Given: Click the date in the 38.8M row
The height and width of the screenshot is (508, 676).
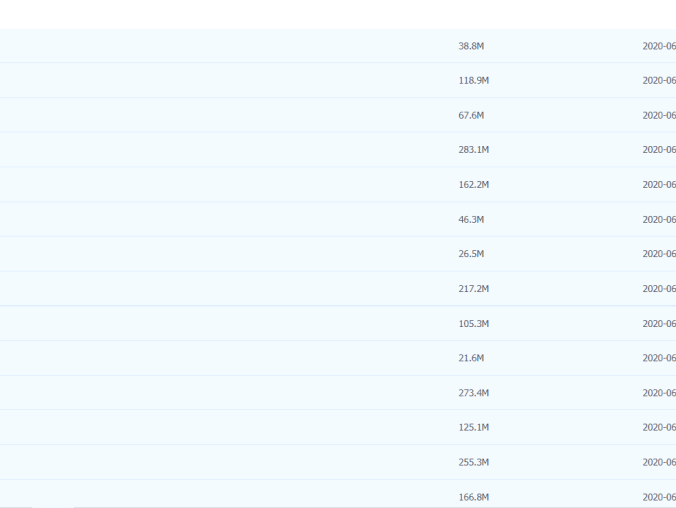Looking at the screenshot, I should click(x=658, y=46).
